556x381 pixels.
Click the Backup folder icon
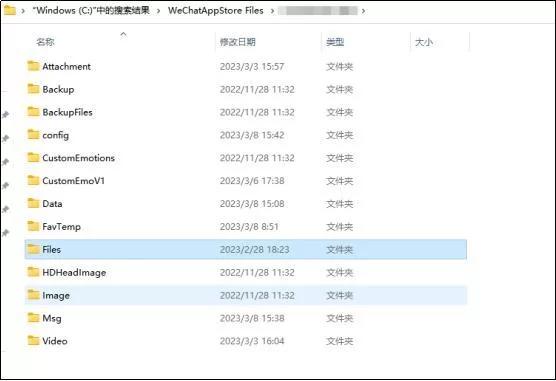33,89
